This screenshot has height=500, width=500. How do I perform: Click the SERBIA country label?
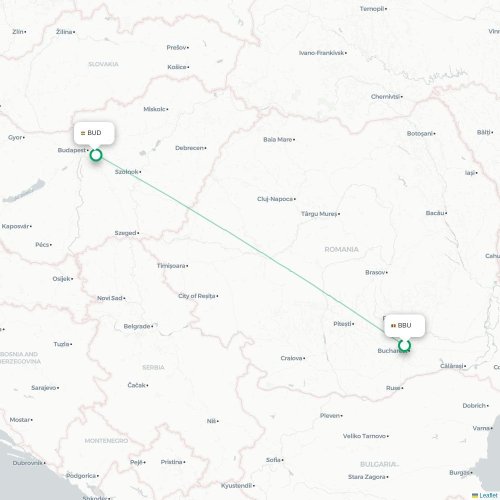[x=153, y=367]
